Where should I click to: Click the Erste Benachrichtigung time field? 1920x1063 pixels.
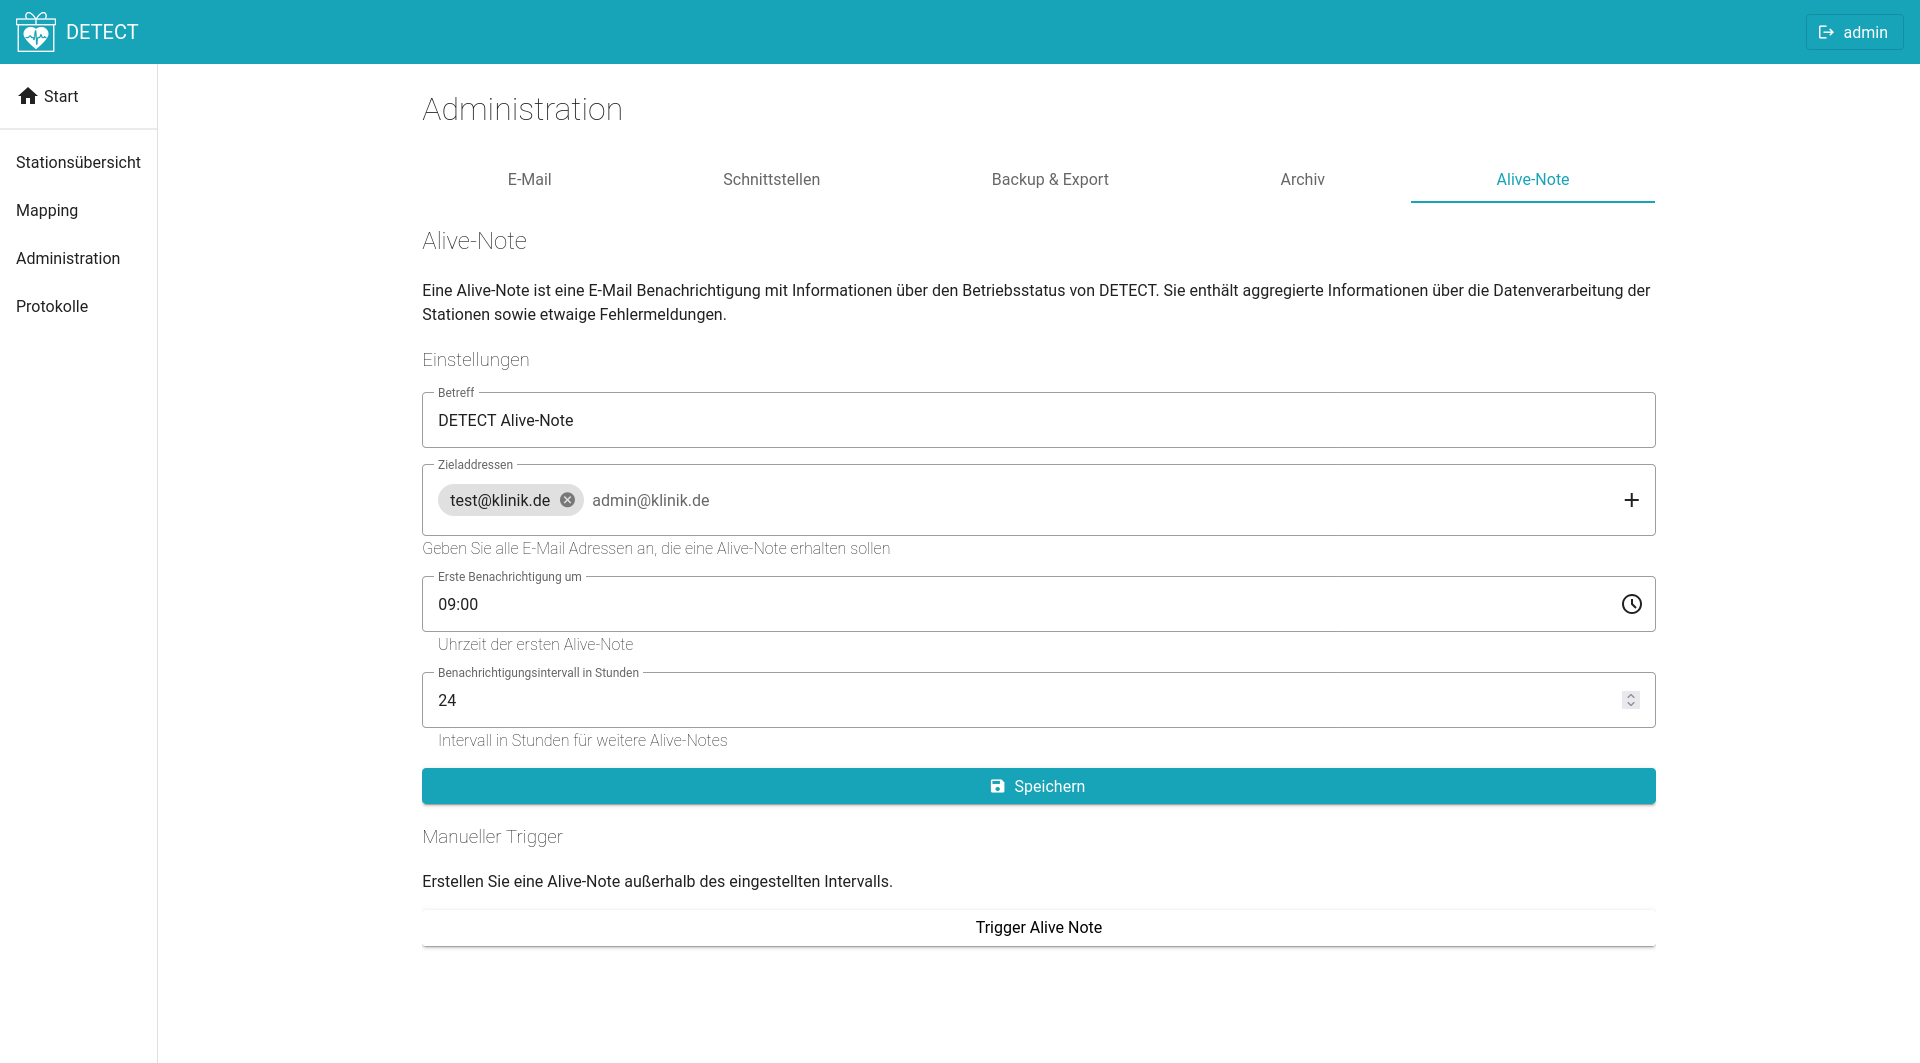[1000, 605]
